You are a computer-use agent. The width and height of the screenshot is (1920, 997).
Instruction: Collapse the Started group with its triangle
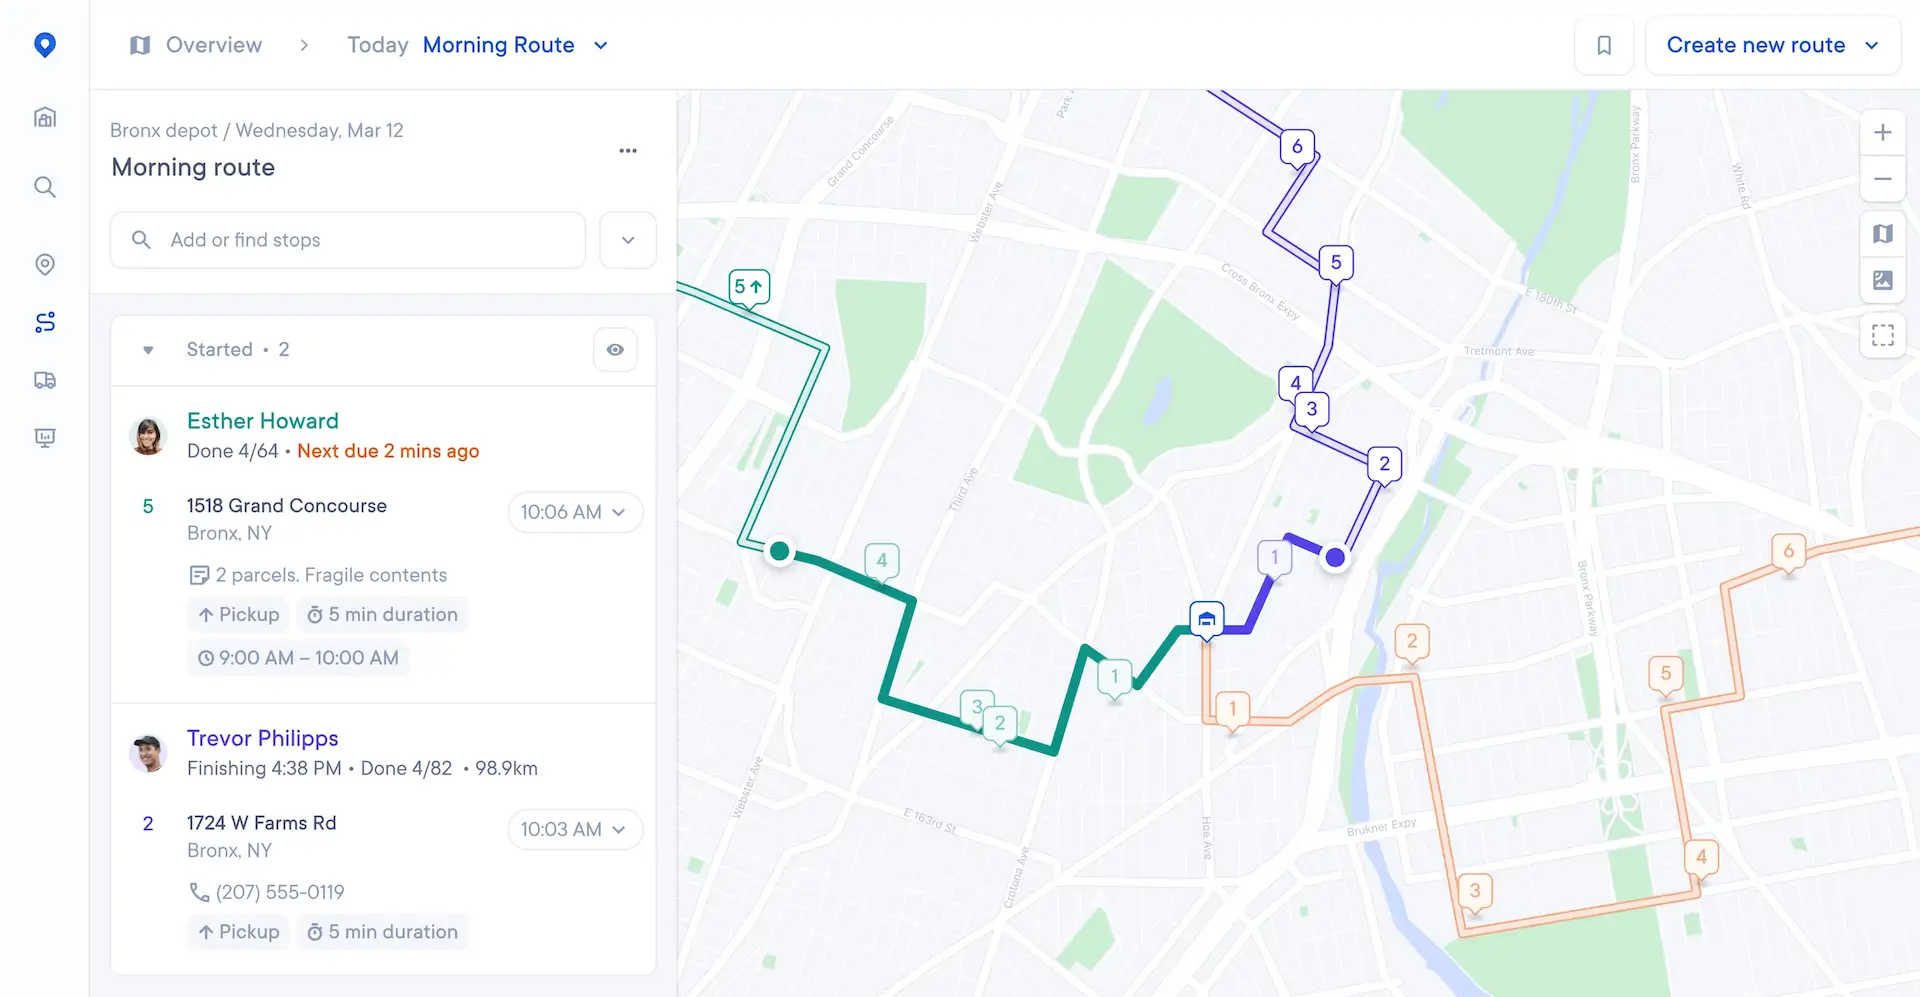click(x=147, y=350)
